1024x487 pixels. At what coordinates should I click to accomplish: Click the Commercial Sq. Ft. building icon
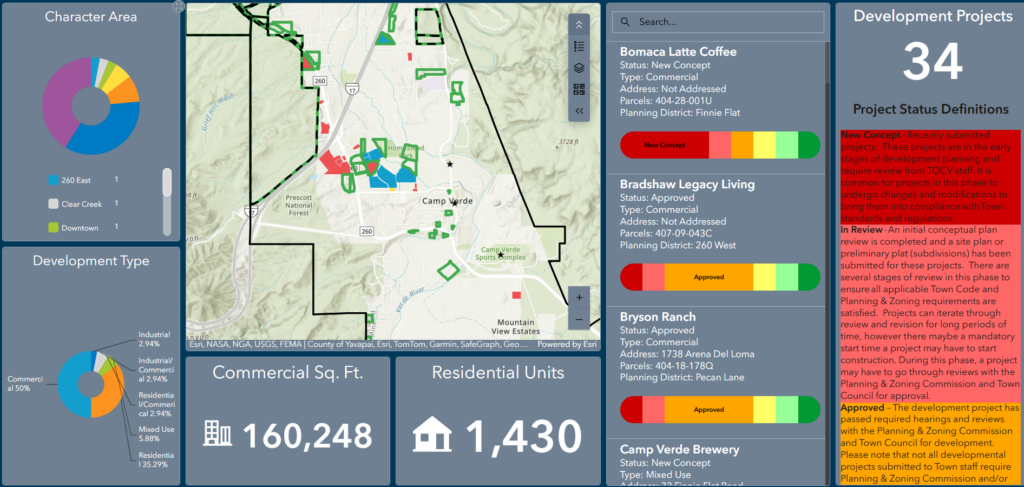click(x=217, y=433)
